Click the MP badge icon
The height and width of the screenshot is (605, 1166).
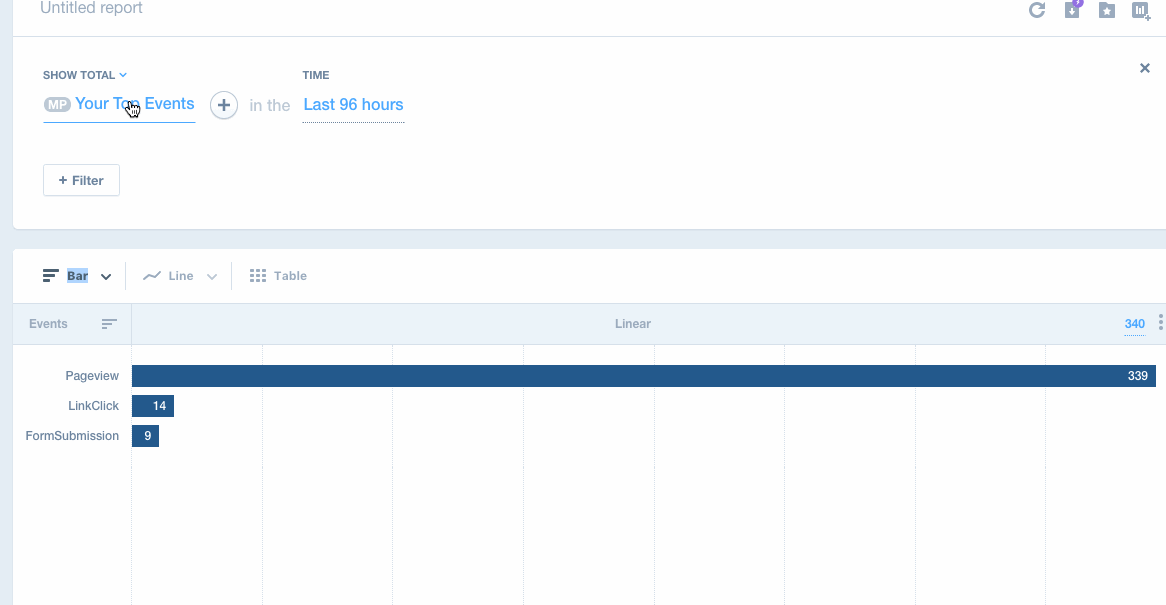[57, 105]
